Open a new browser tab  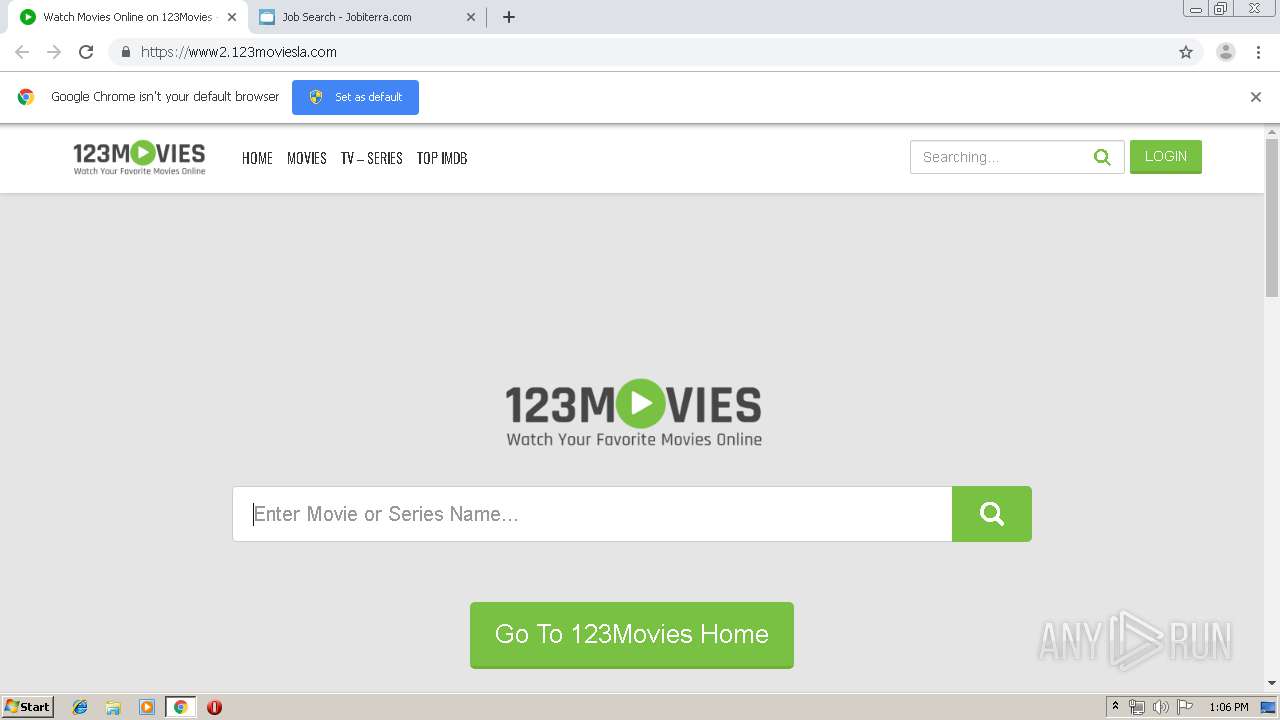coord(508,17)
